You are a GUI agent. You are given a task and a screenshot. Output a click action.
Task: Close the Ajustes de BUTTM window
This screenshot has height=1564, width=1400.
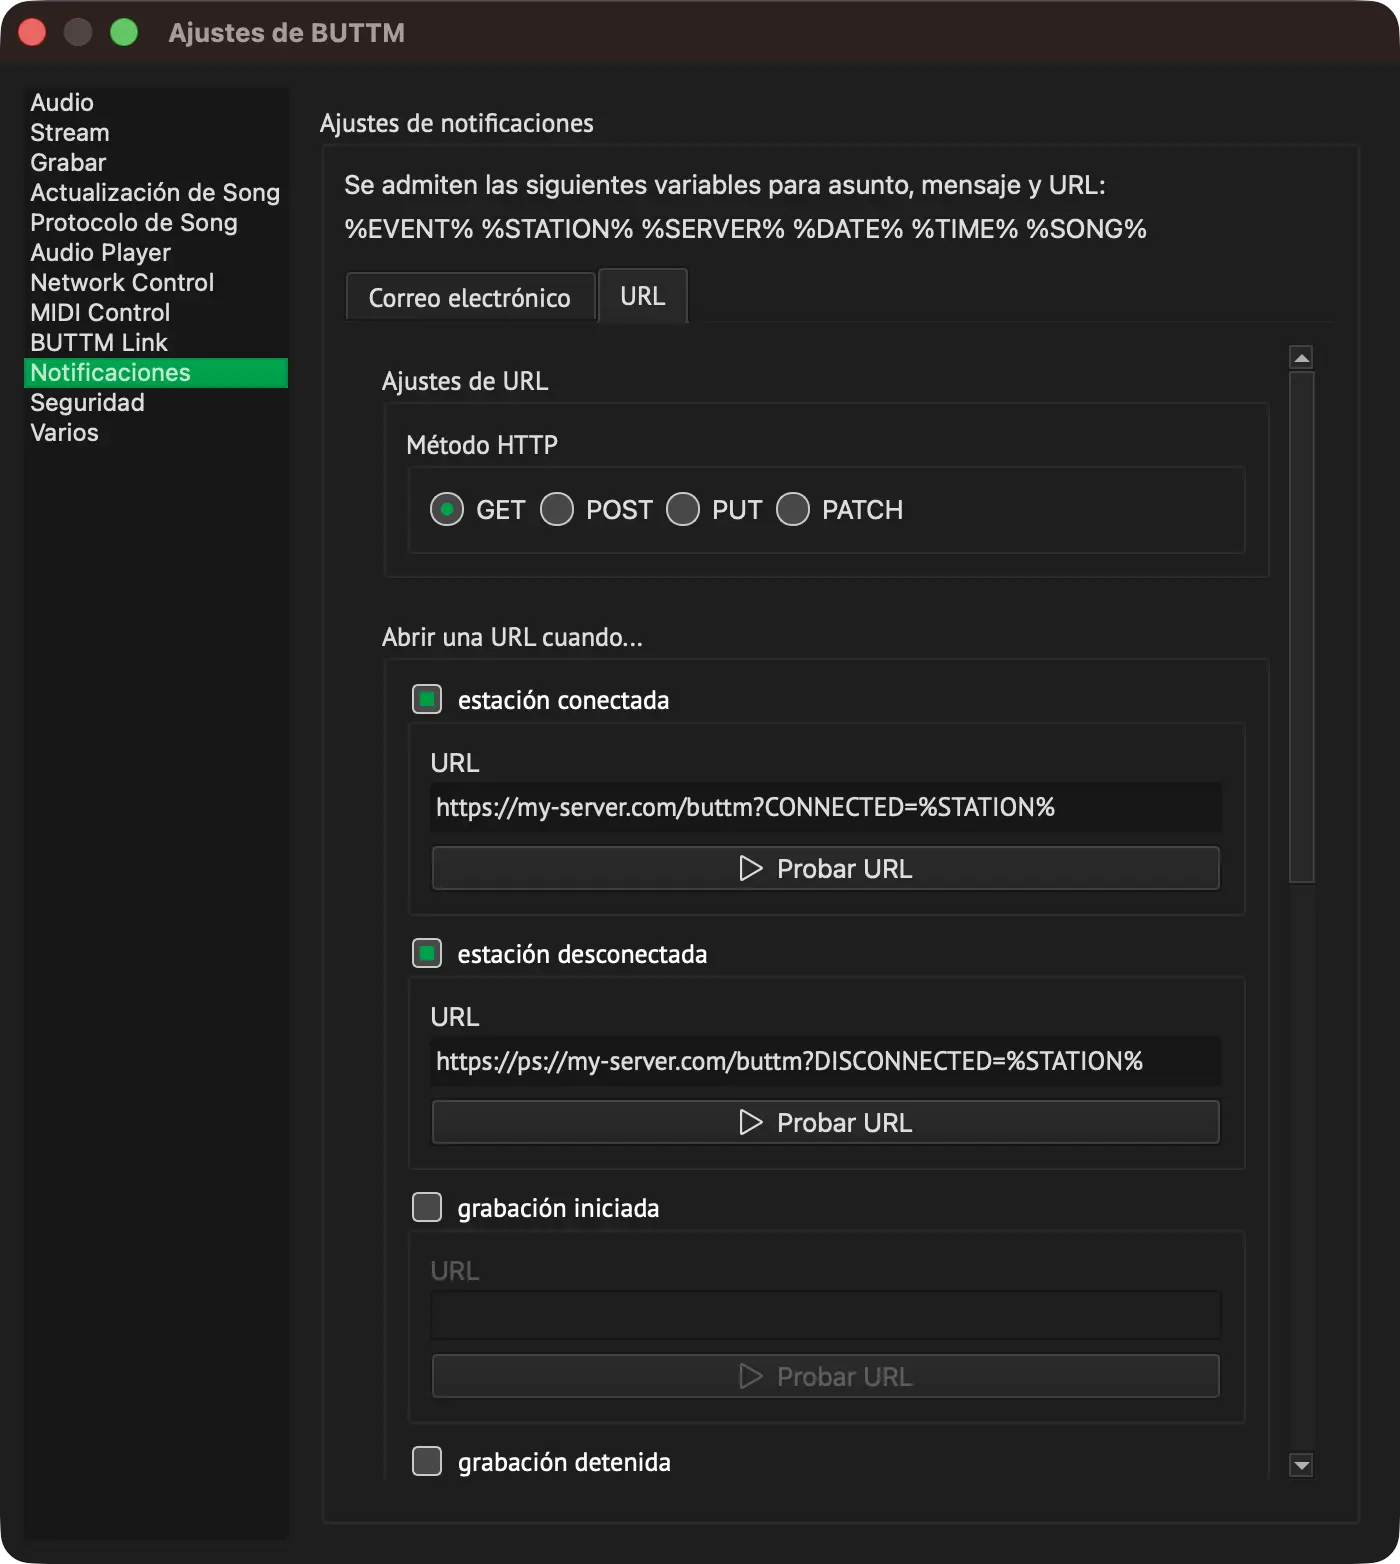pos(32,33)
